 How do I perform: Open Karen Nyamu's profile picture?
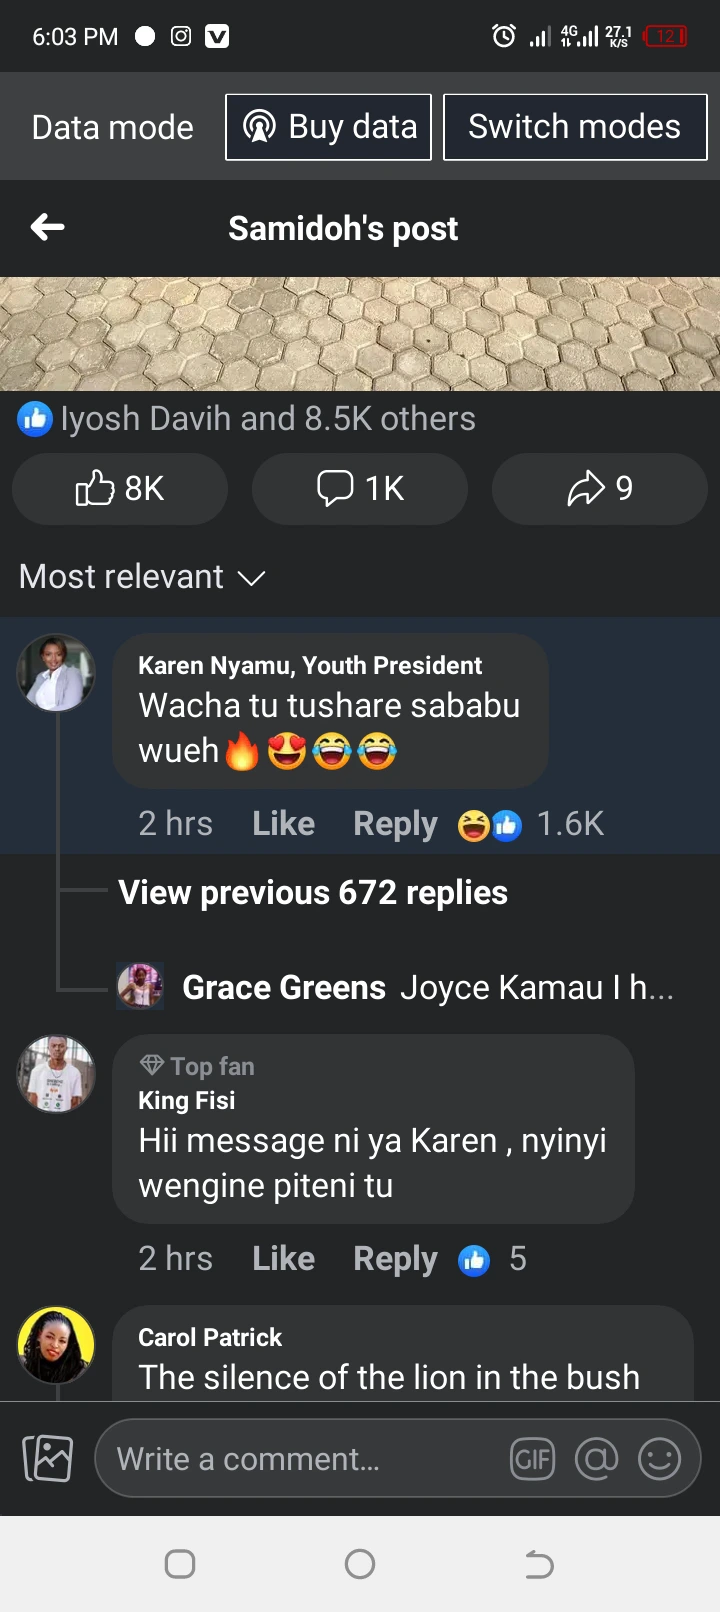coord(56,673)
